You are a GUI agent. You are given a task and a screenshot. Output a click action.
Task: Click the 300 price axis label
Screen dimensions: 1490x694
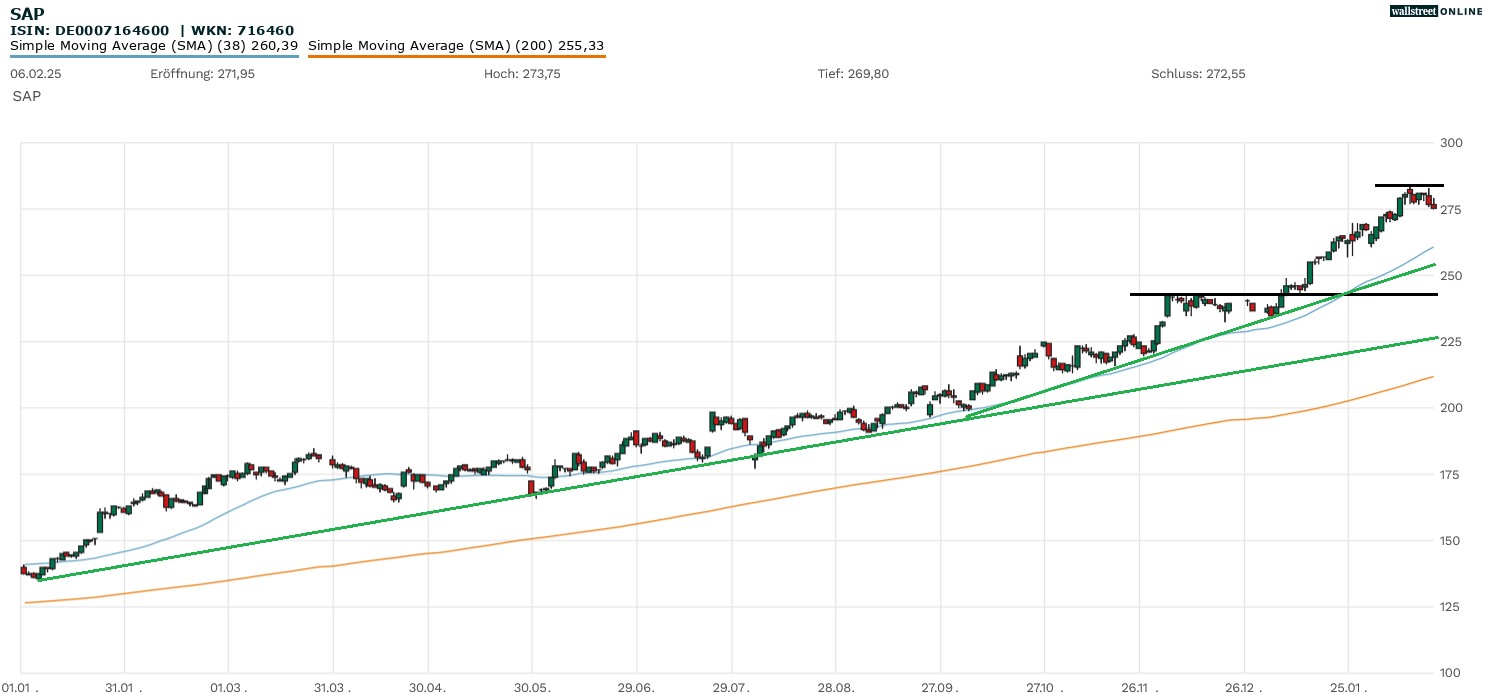click(x=1451, y=143)
